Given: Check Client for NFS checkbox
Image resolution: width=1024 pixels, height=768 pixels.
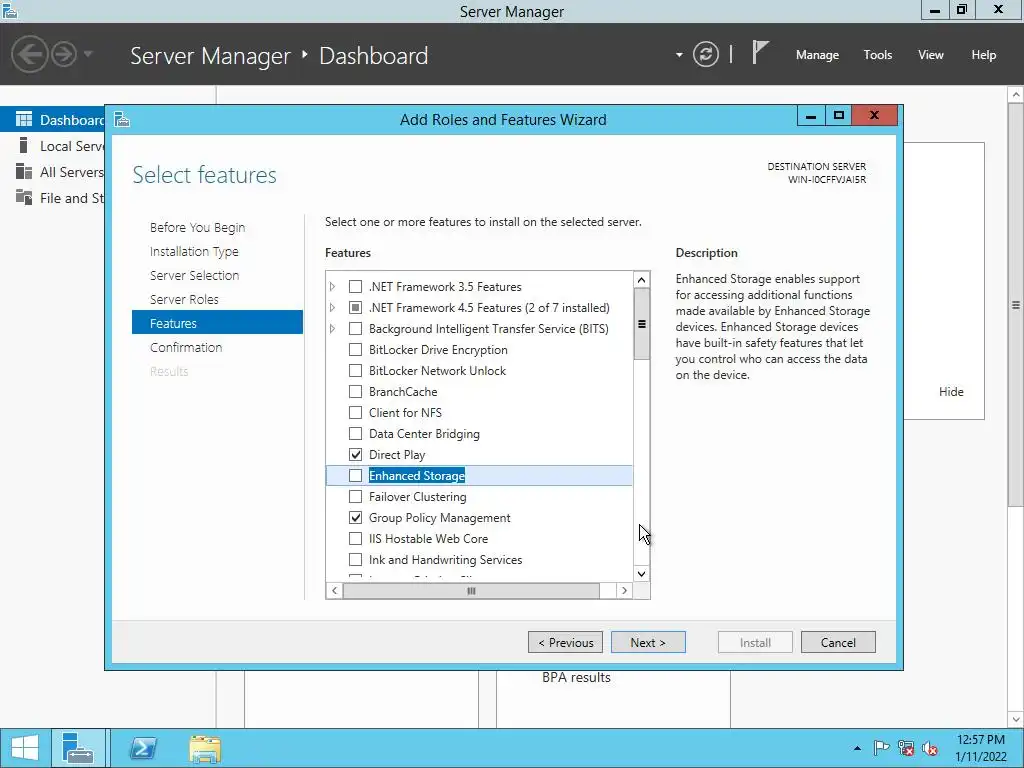Looking at the screenshot, I should point(355,413).
